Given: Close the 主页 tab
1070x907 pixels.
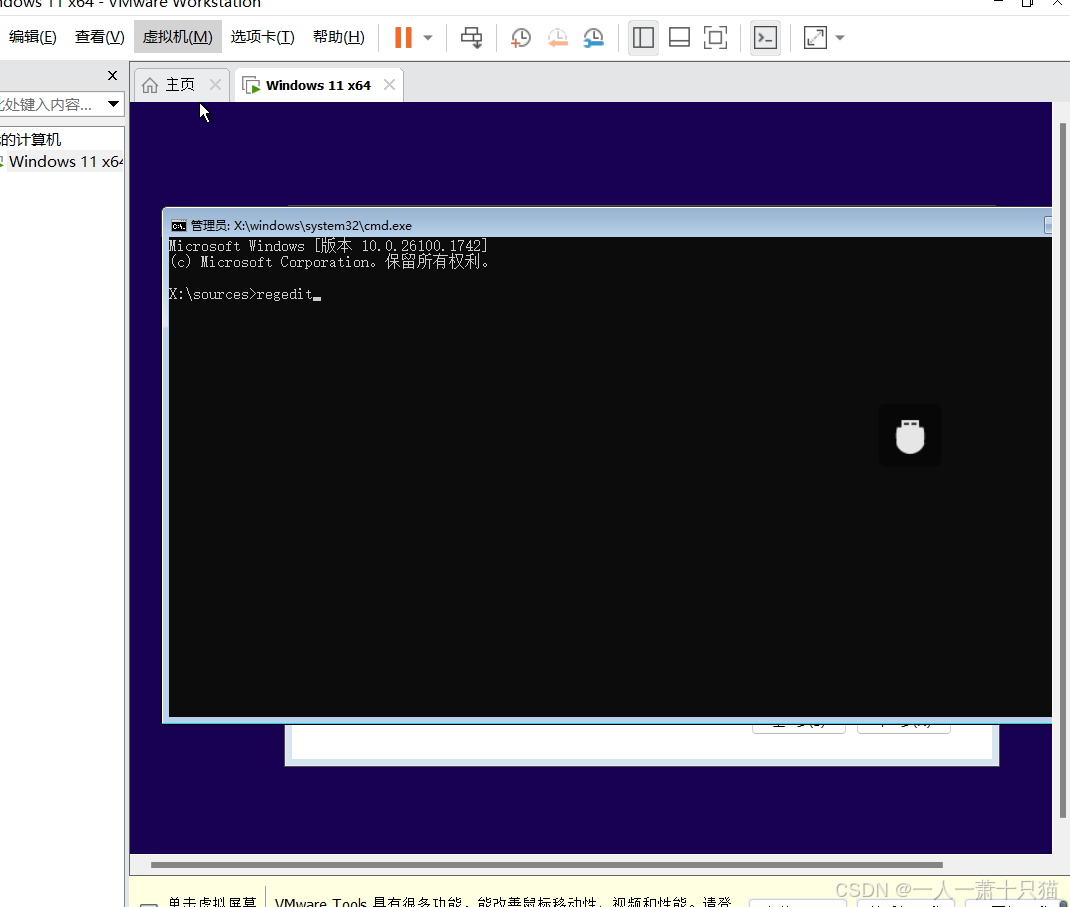Looking at the screenshot, I should tap(215, 85).
